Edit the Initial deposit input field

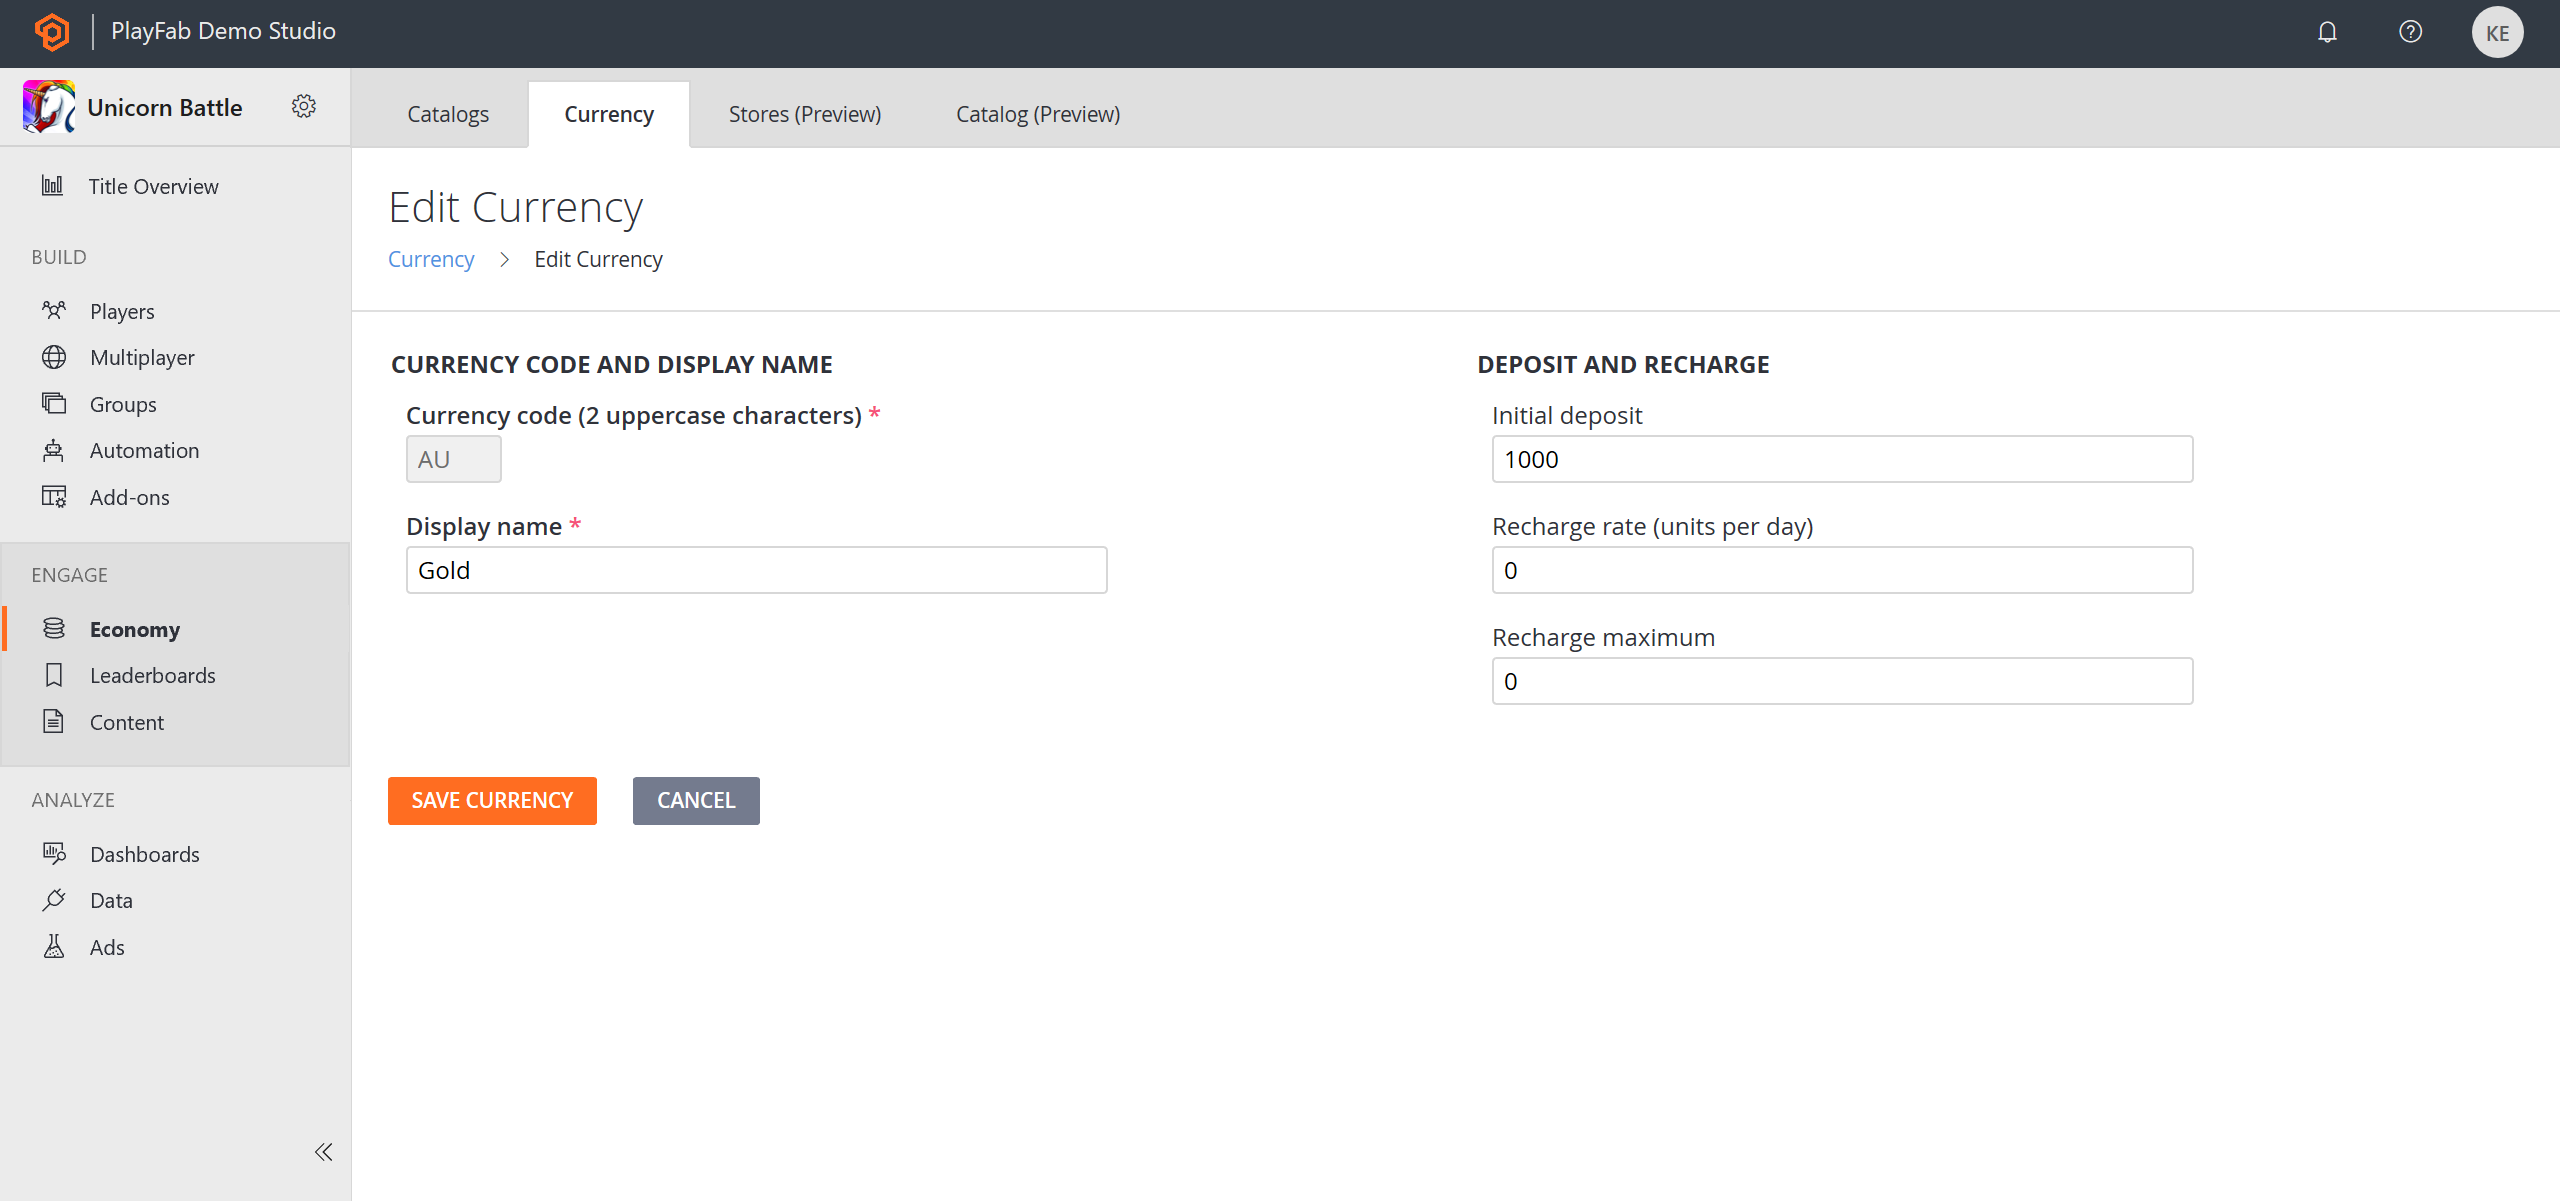(x=1842, y=459)
